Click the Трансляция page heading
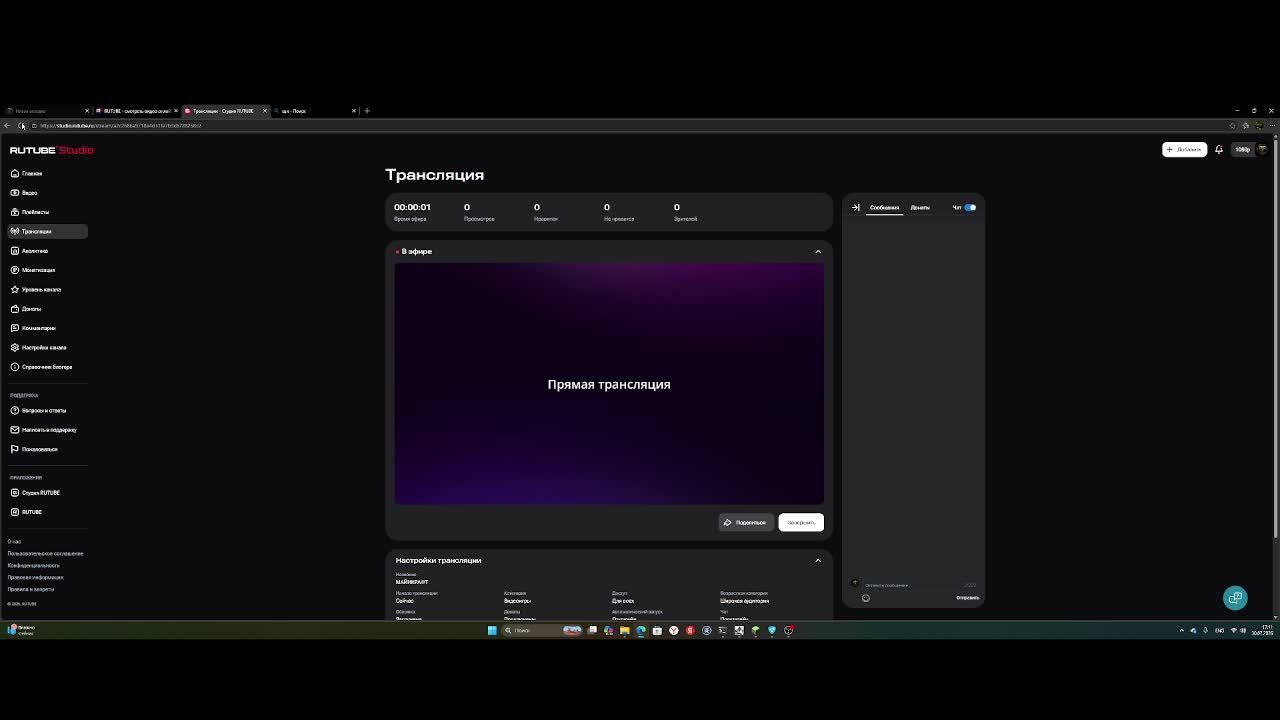The width and height of the screenshot is (1280, 720). point(435,175)
